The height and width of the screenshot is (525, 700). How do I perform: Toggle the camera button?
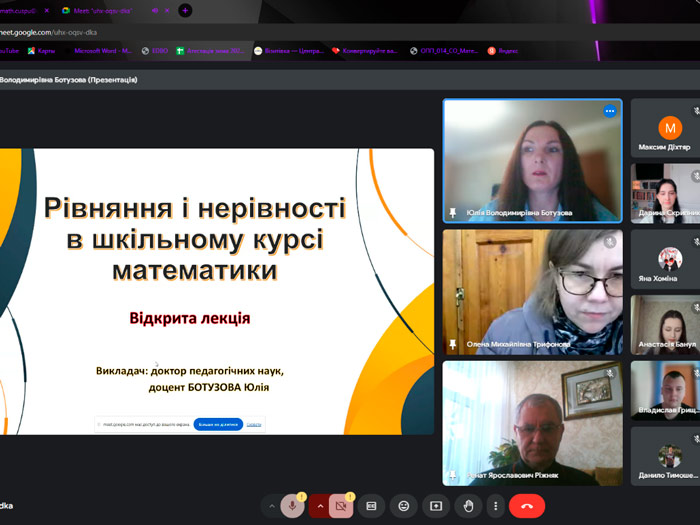point(342,507)
